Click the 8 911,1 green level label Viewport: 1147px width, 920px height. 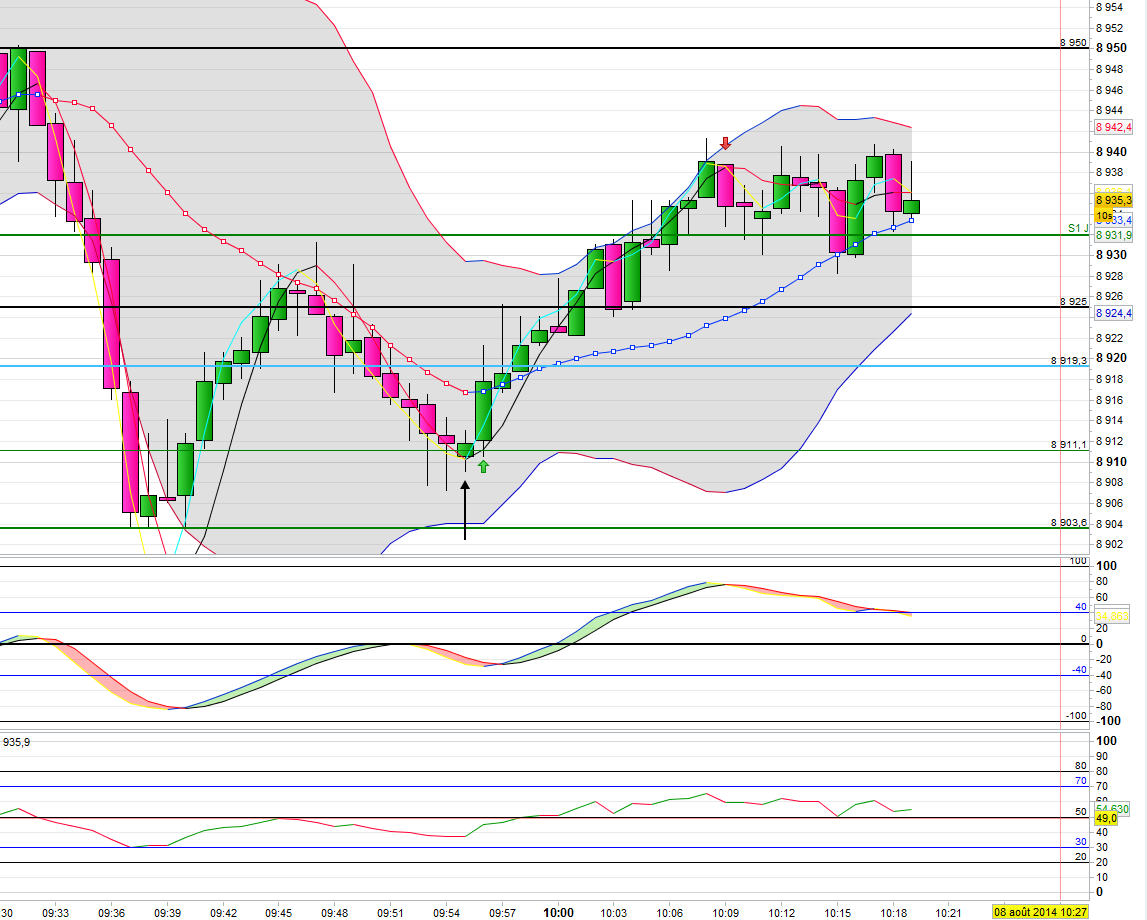[x=1069, y=445]
